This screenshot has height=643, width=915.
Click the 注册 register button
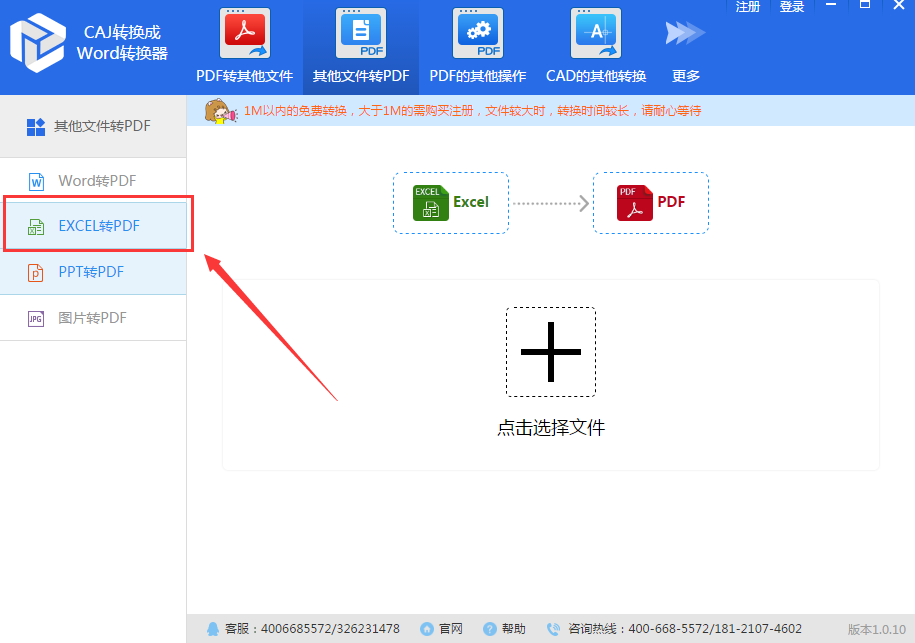click(x=748, y=7)
